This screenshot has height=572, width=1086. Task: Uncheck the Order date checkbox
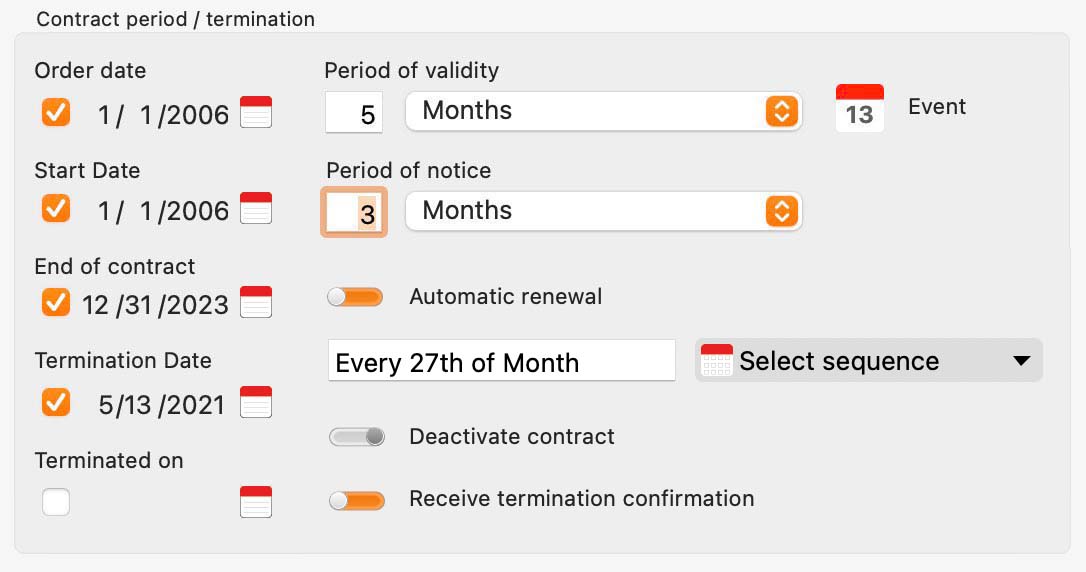click(55, 112)
